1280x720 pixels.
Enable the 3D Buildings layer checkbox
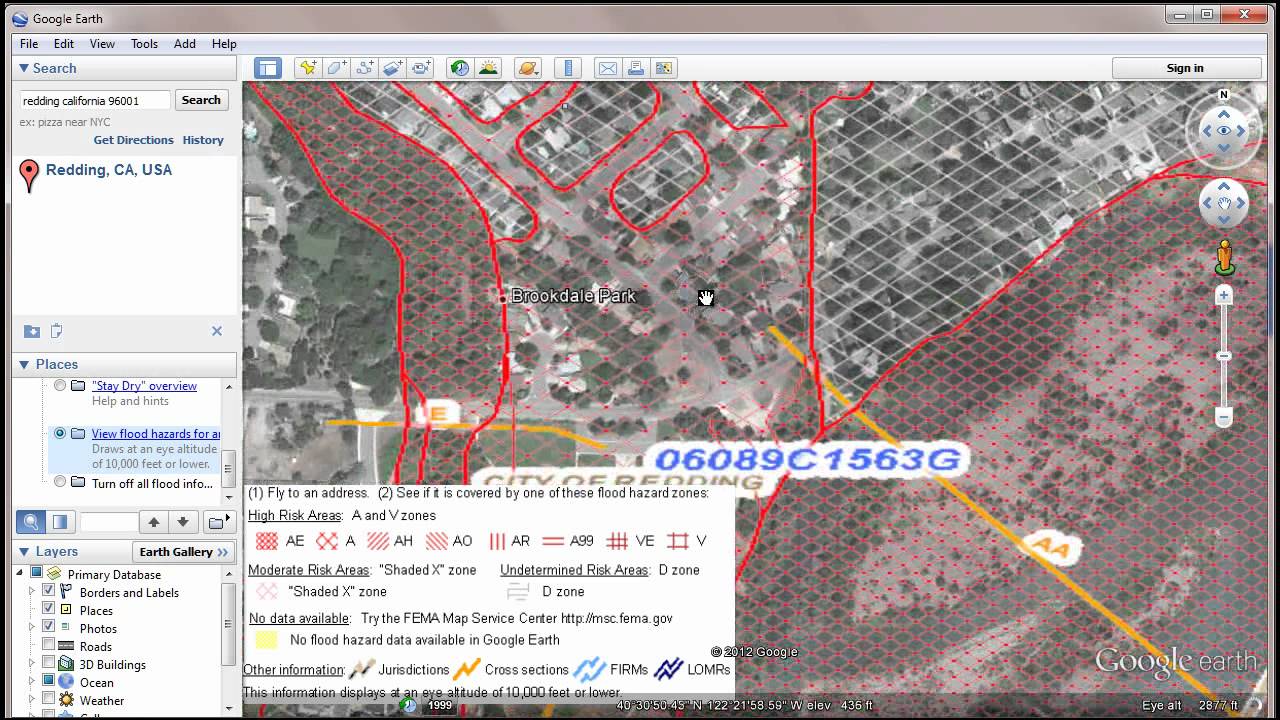48,664
